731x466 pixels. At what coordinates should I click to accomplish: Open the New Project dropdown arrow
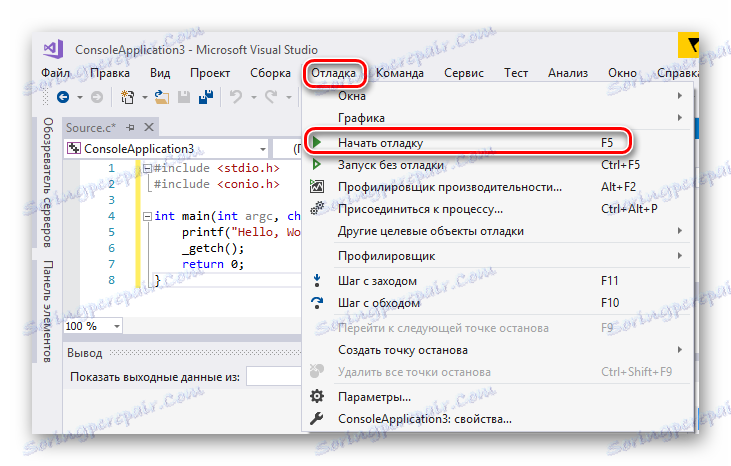pyautogui.click(x=145, y=97)
